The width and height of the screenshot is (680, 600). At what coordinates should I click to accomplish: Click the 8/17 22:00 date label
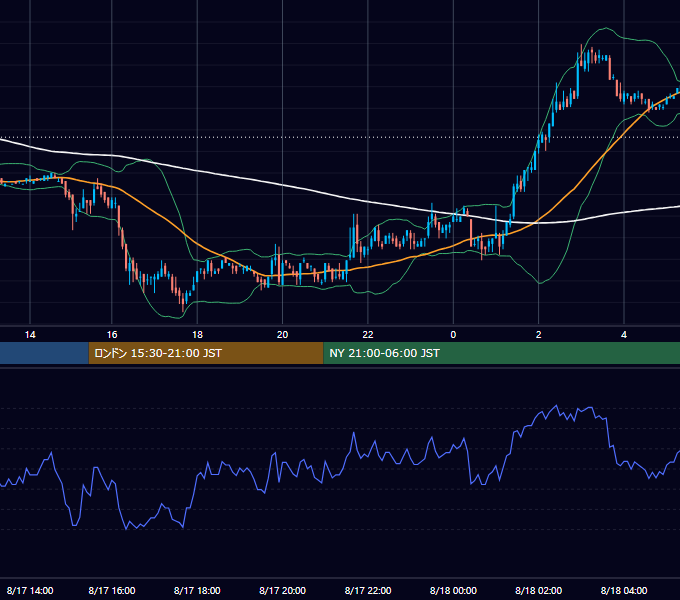pyautogui.click(x=368, y=590)
